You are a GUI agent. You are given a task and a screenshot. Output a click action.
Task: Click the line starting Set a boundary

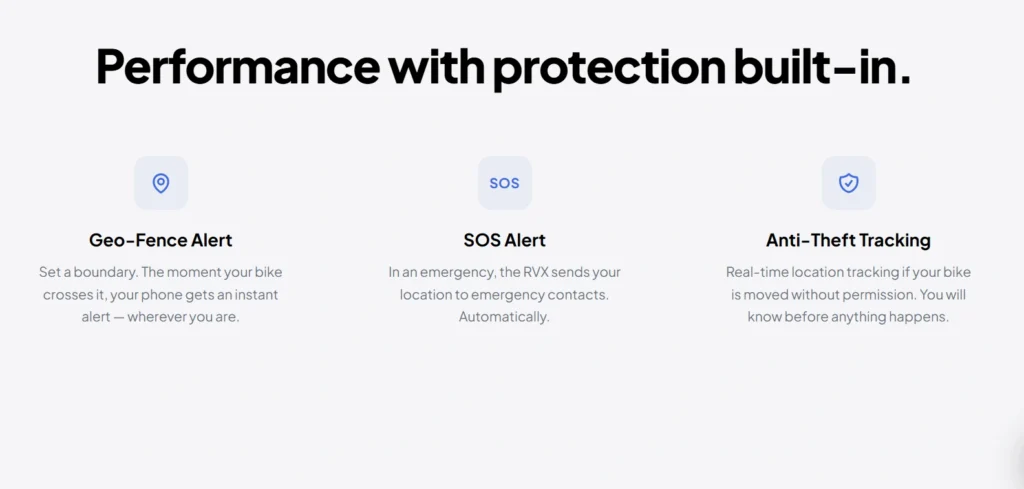(161, 272)
